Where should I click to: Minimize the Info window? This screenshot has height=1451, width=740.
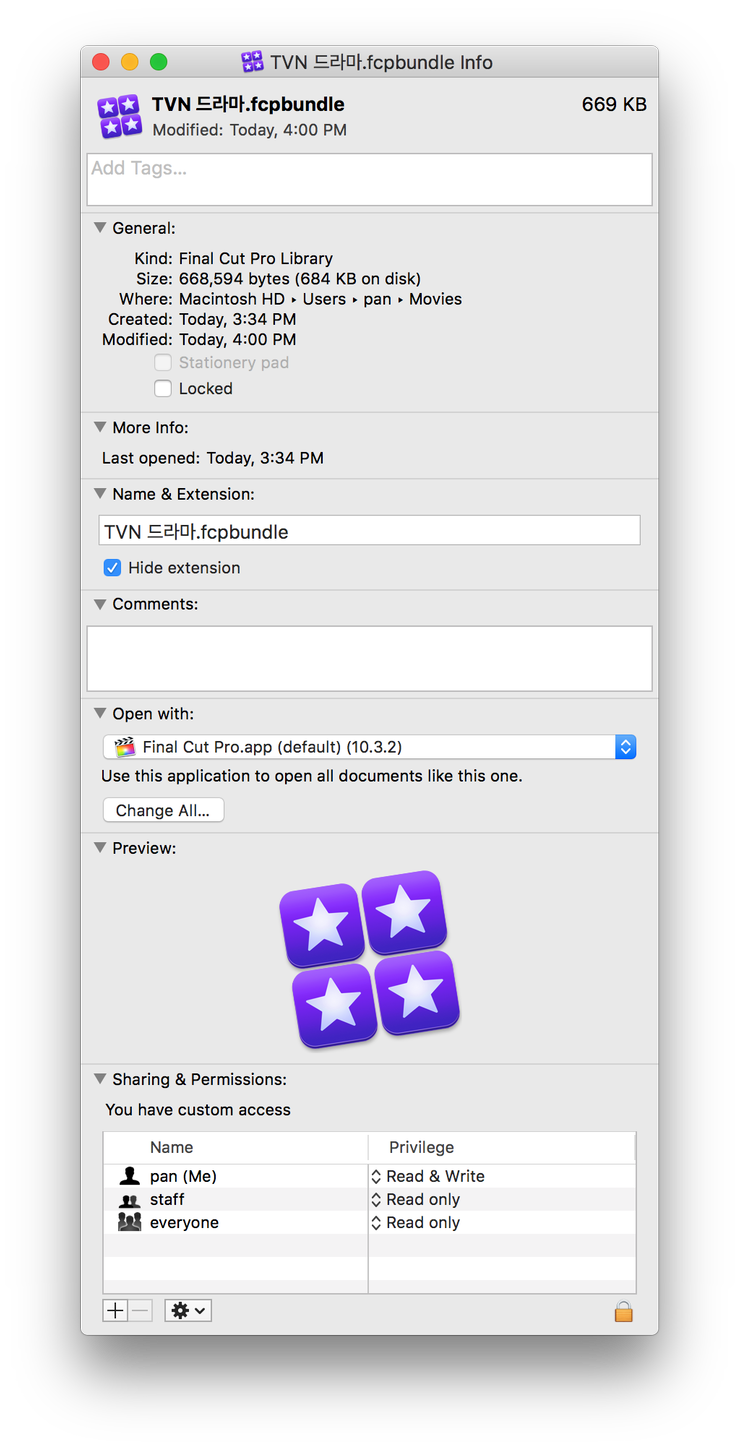(x=130, y=62)
